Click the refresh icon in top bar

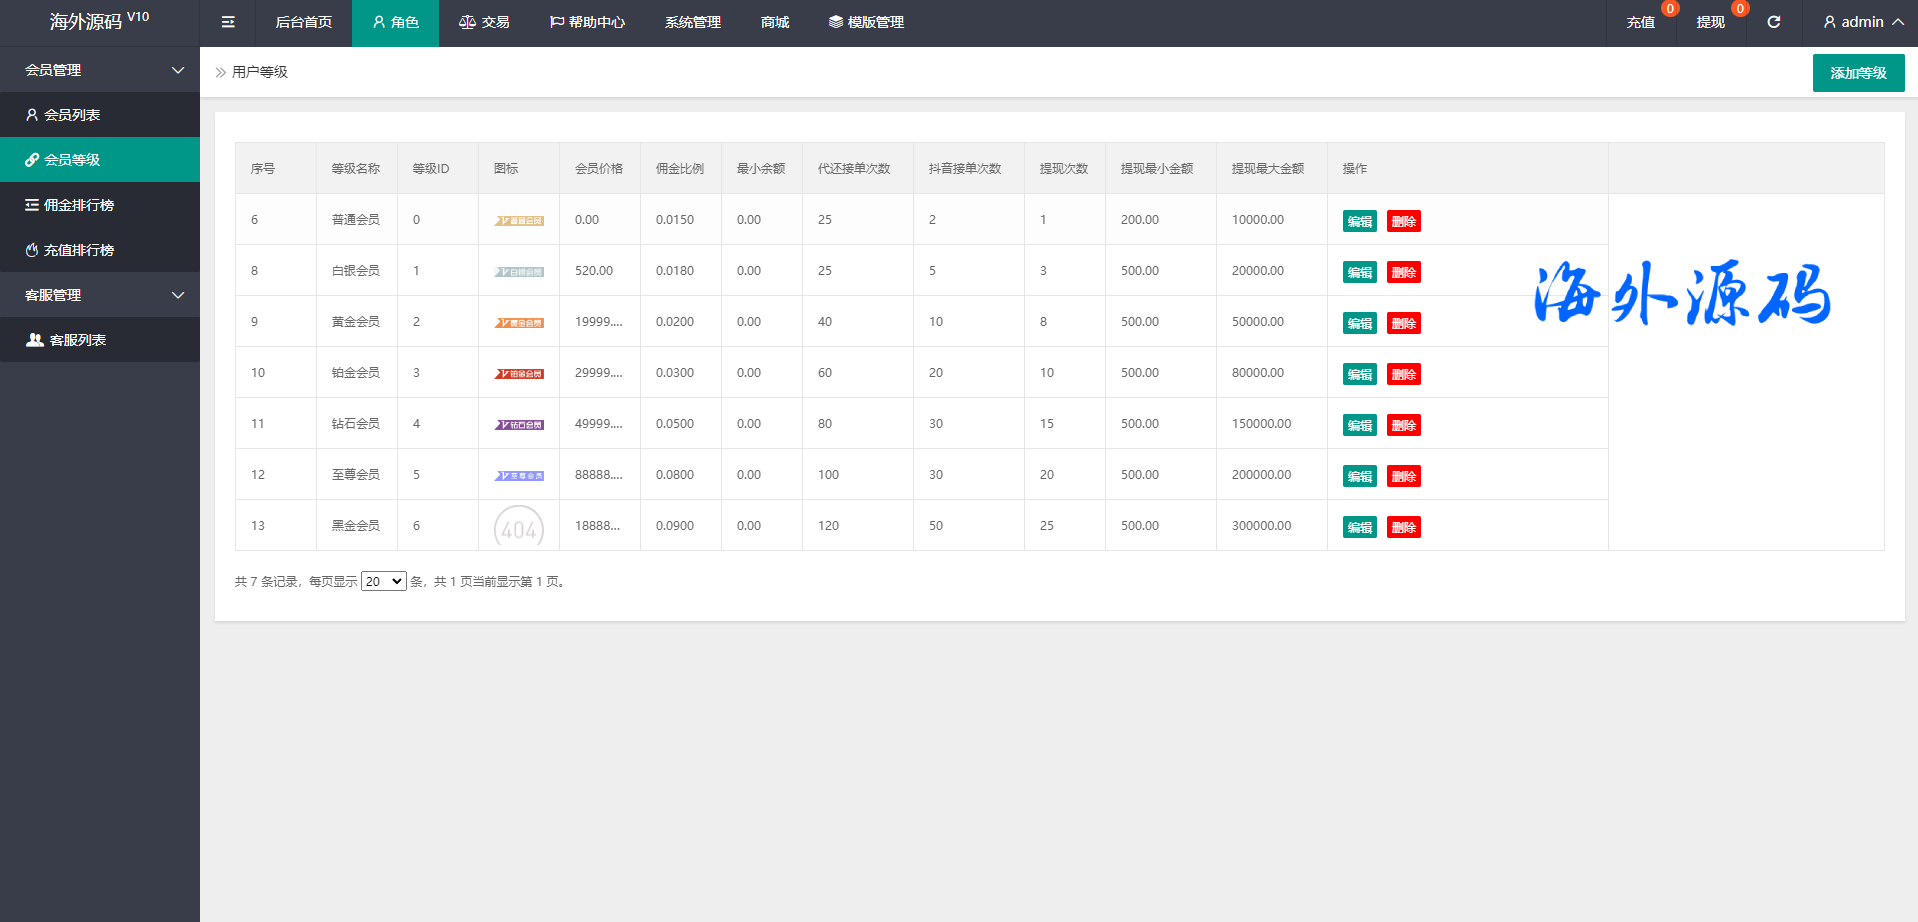pyautogui.click(x=1773, y=22)
